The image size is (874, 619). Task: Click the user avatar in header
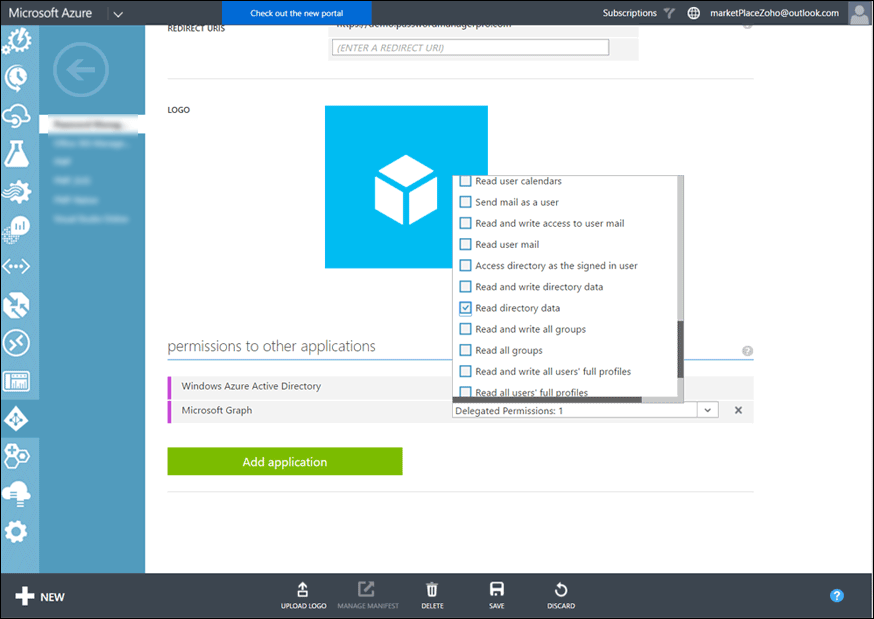click(860, 13)
